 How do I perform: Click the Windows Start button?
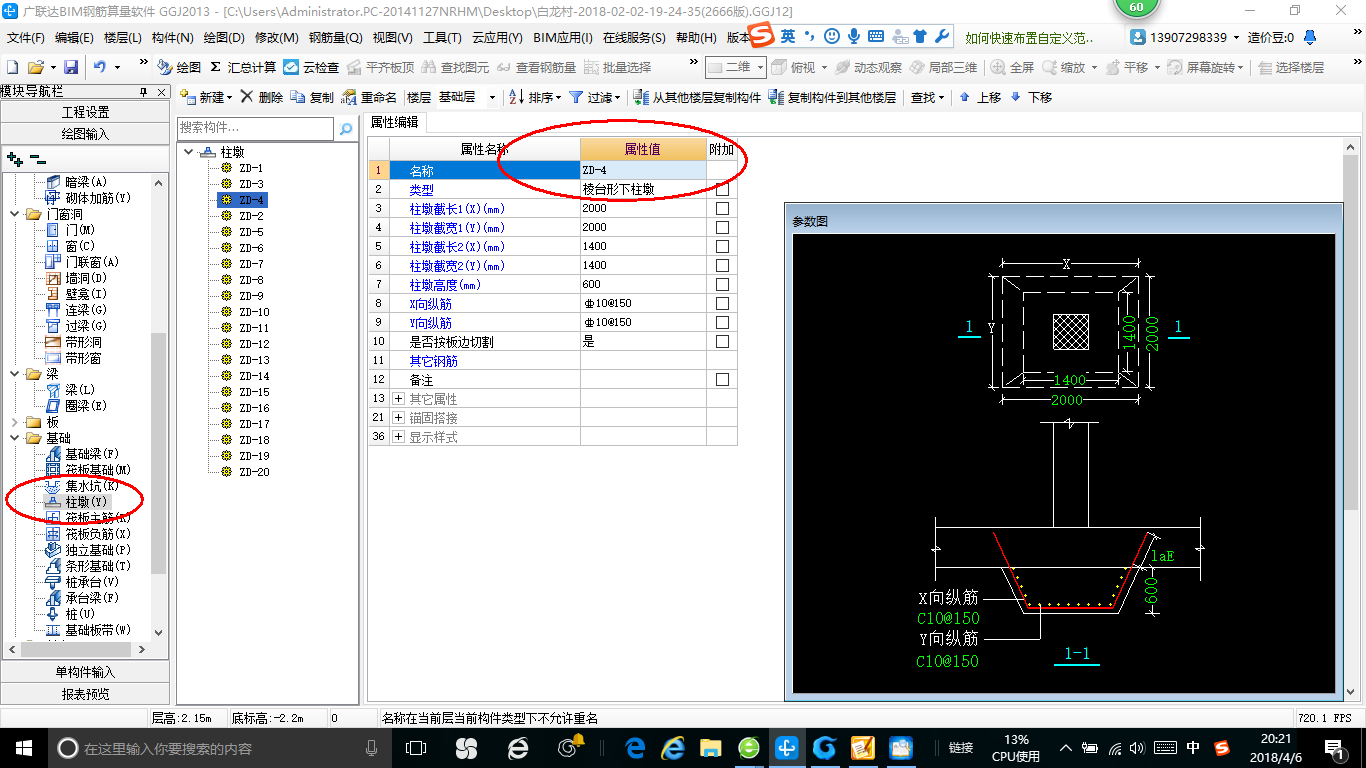point(23,747)
